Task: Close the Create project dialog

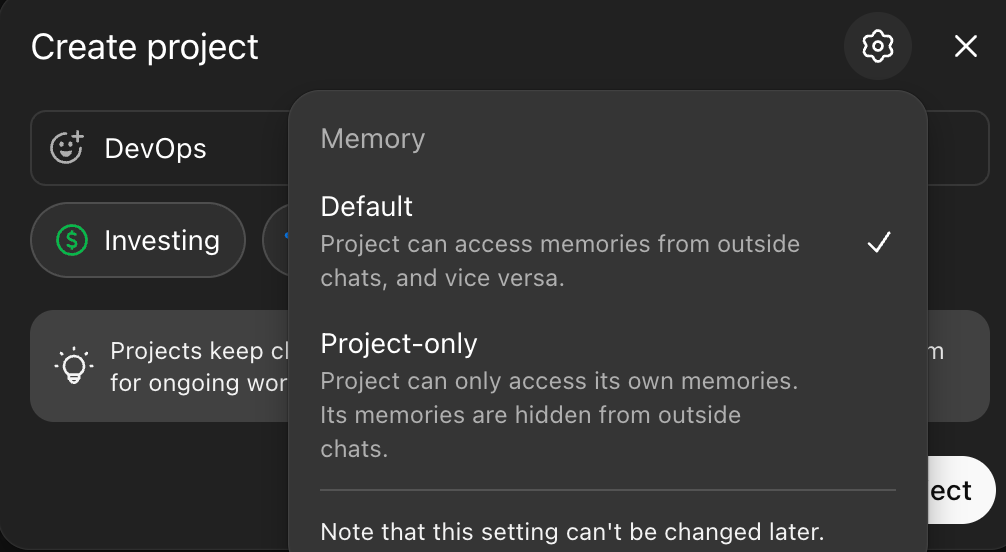Action: [x=965, y=46]
